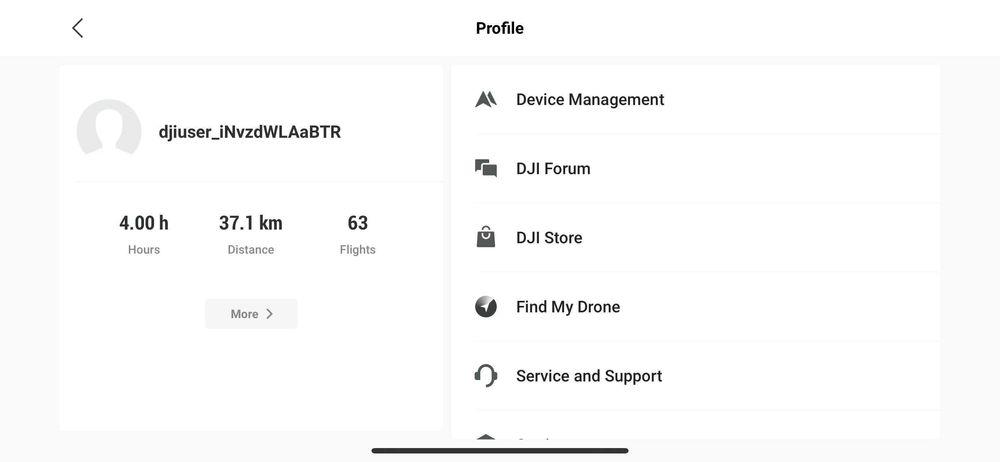The height and width of the screenshot is (462, 1000).
Task: Select the username djiuser_iNvzdWLAaBTR
Action: pos(250,132)
